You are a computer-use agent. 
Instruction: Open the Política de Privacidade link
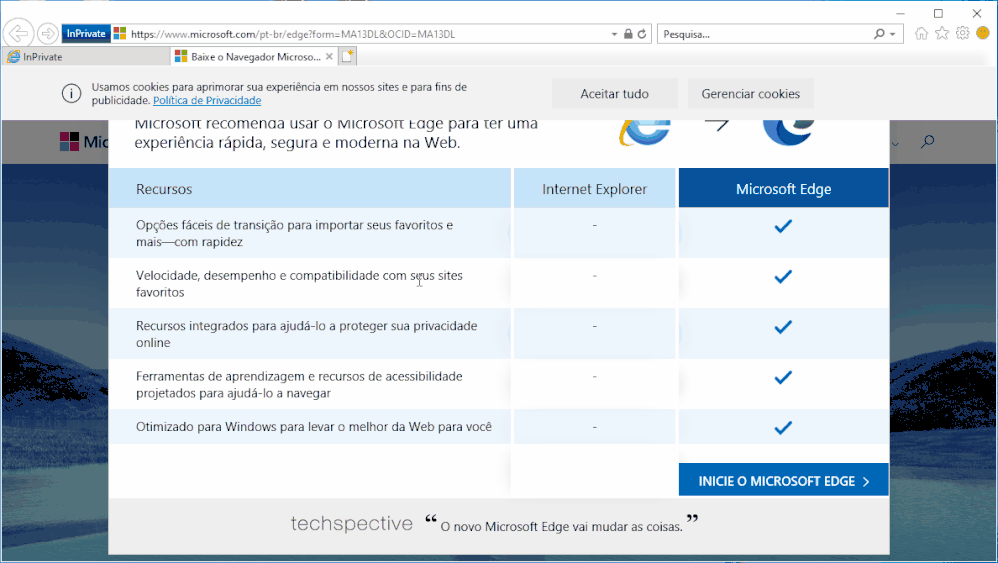coord(207,101)
